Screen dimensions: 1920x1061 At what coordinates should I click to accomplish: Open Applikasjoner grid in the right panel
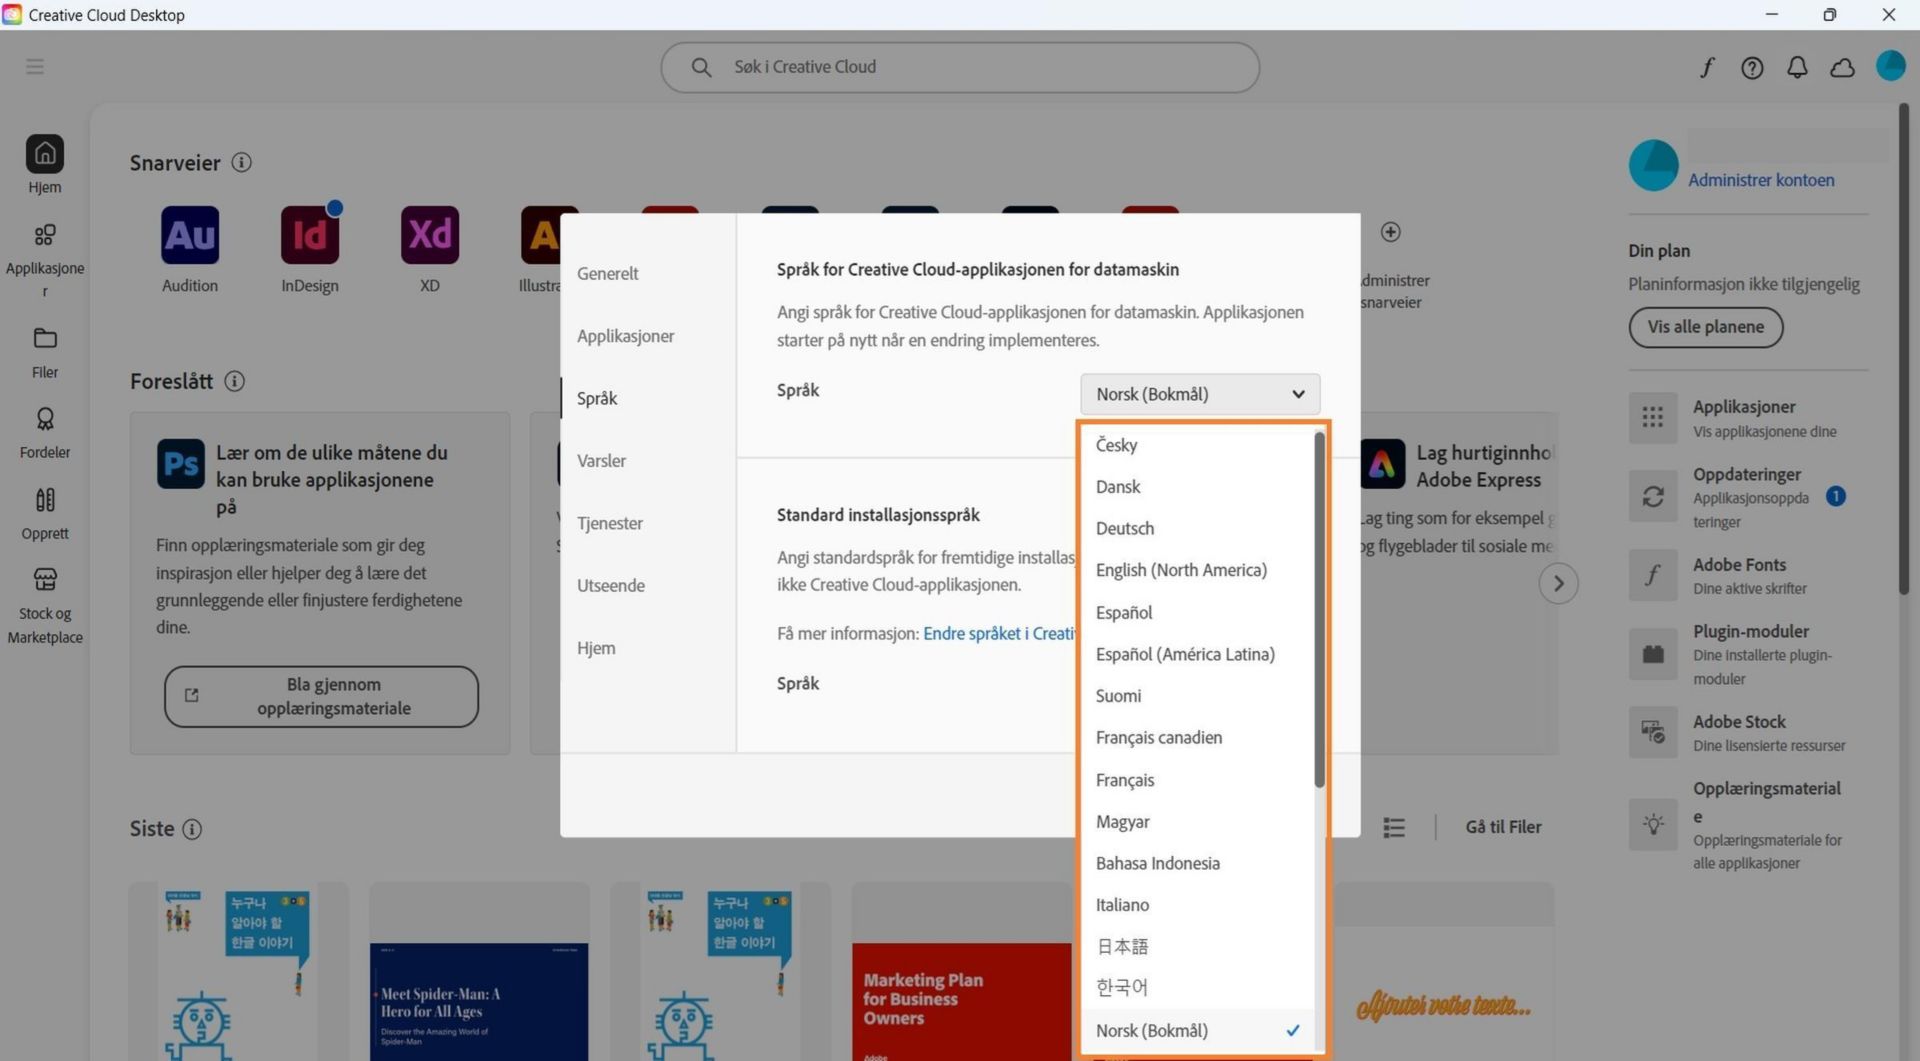[x=1748, y=418]
